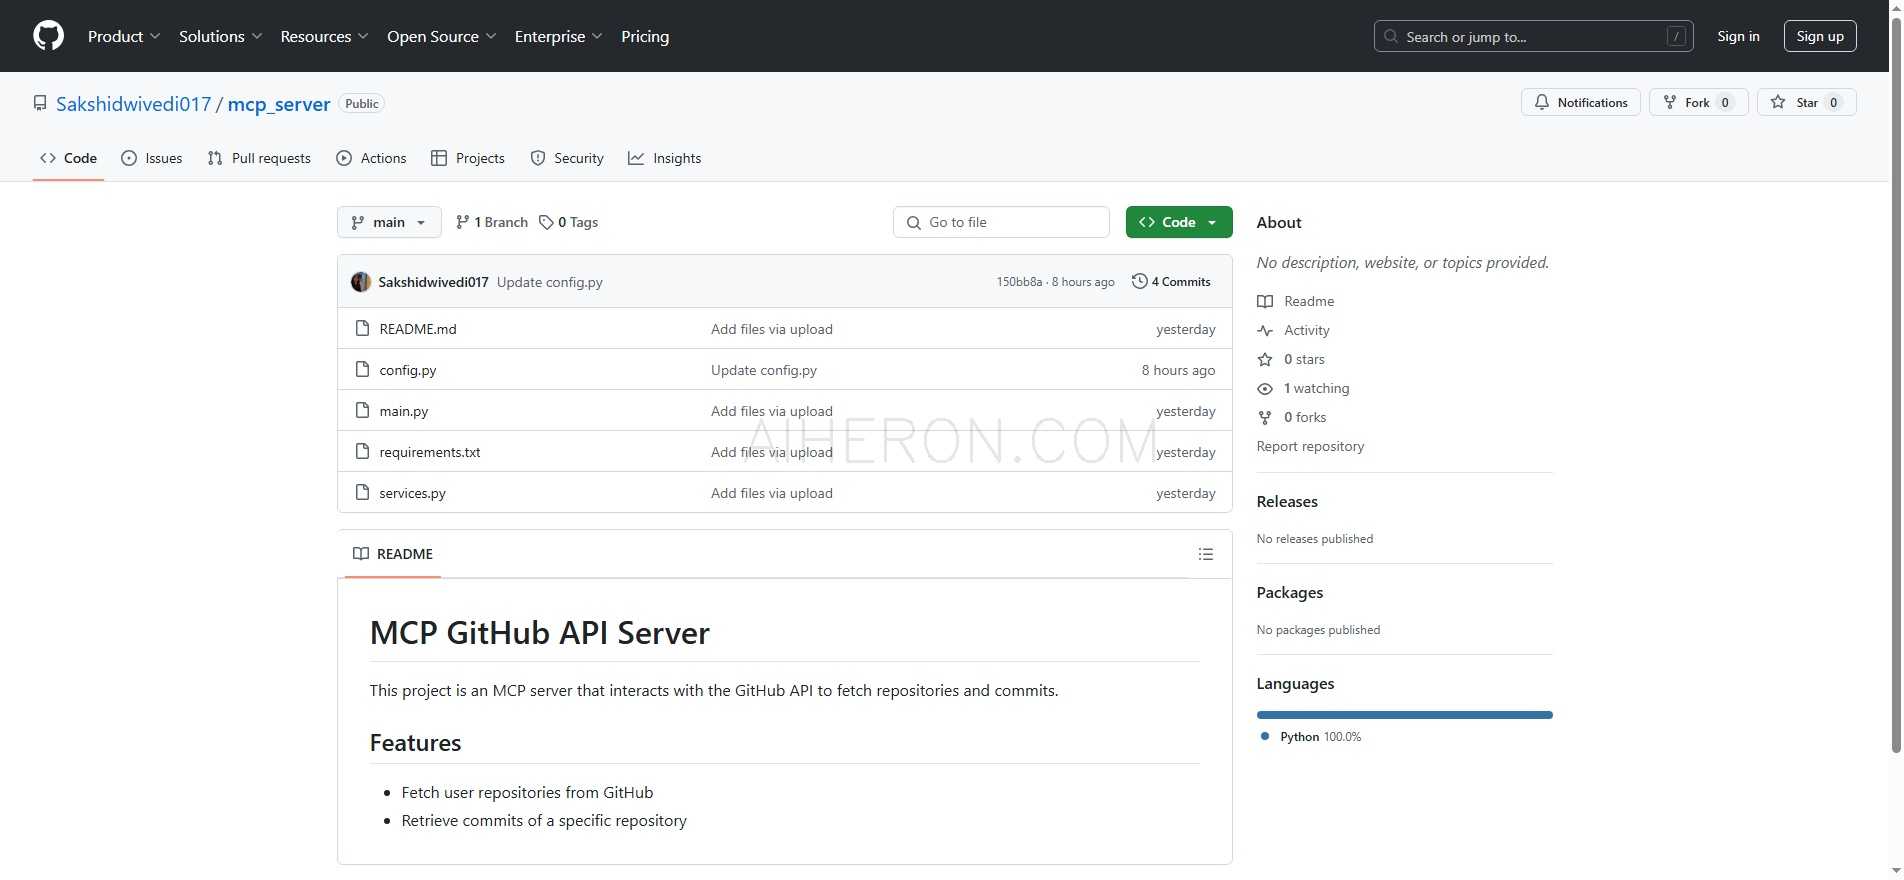Click the file icon for config.py
The width and height of the screenshot is (1904, 880).
point(363,369)
